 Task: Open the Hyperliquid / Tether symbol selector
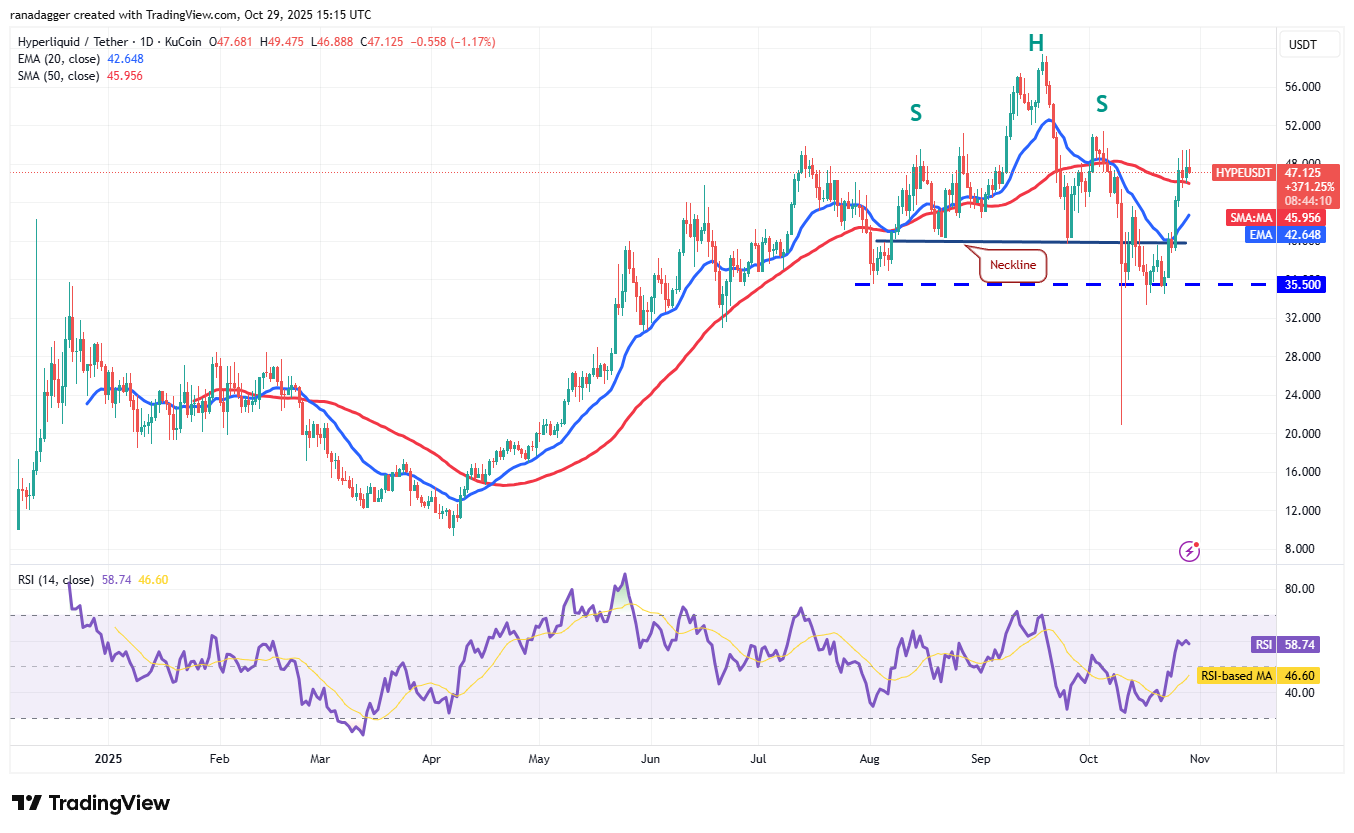(70, 42)
